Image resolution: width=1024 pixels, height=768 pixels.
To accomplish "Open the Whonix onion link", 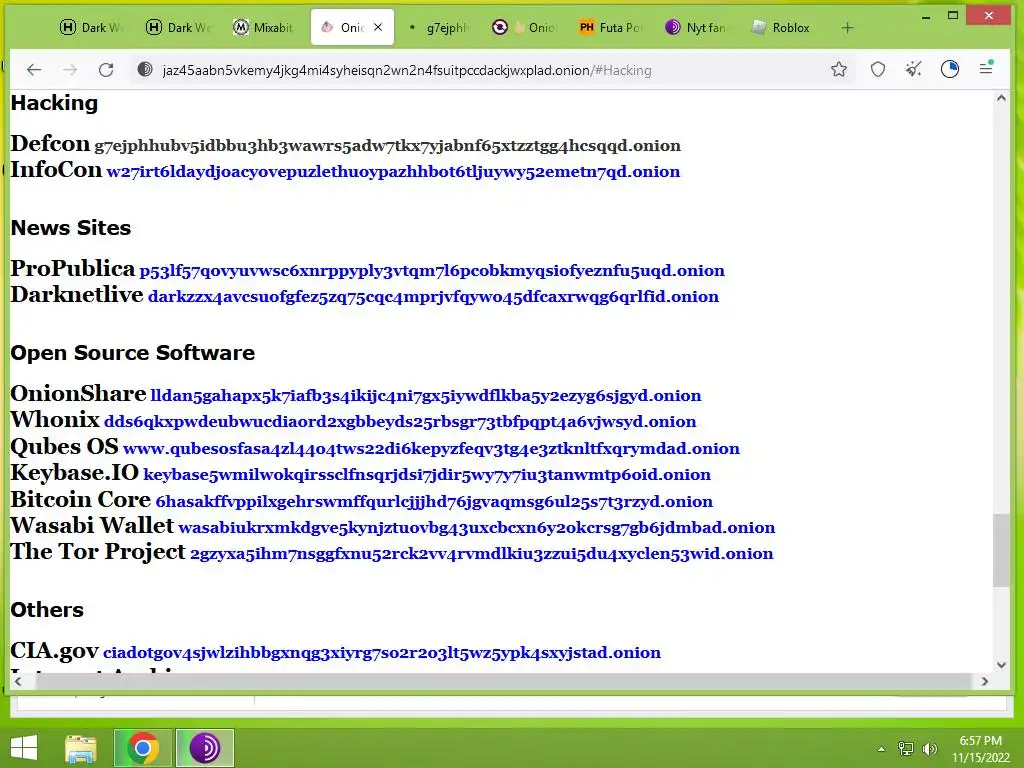I will pyautogui.click(x=400, y=422).
